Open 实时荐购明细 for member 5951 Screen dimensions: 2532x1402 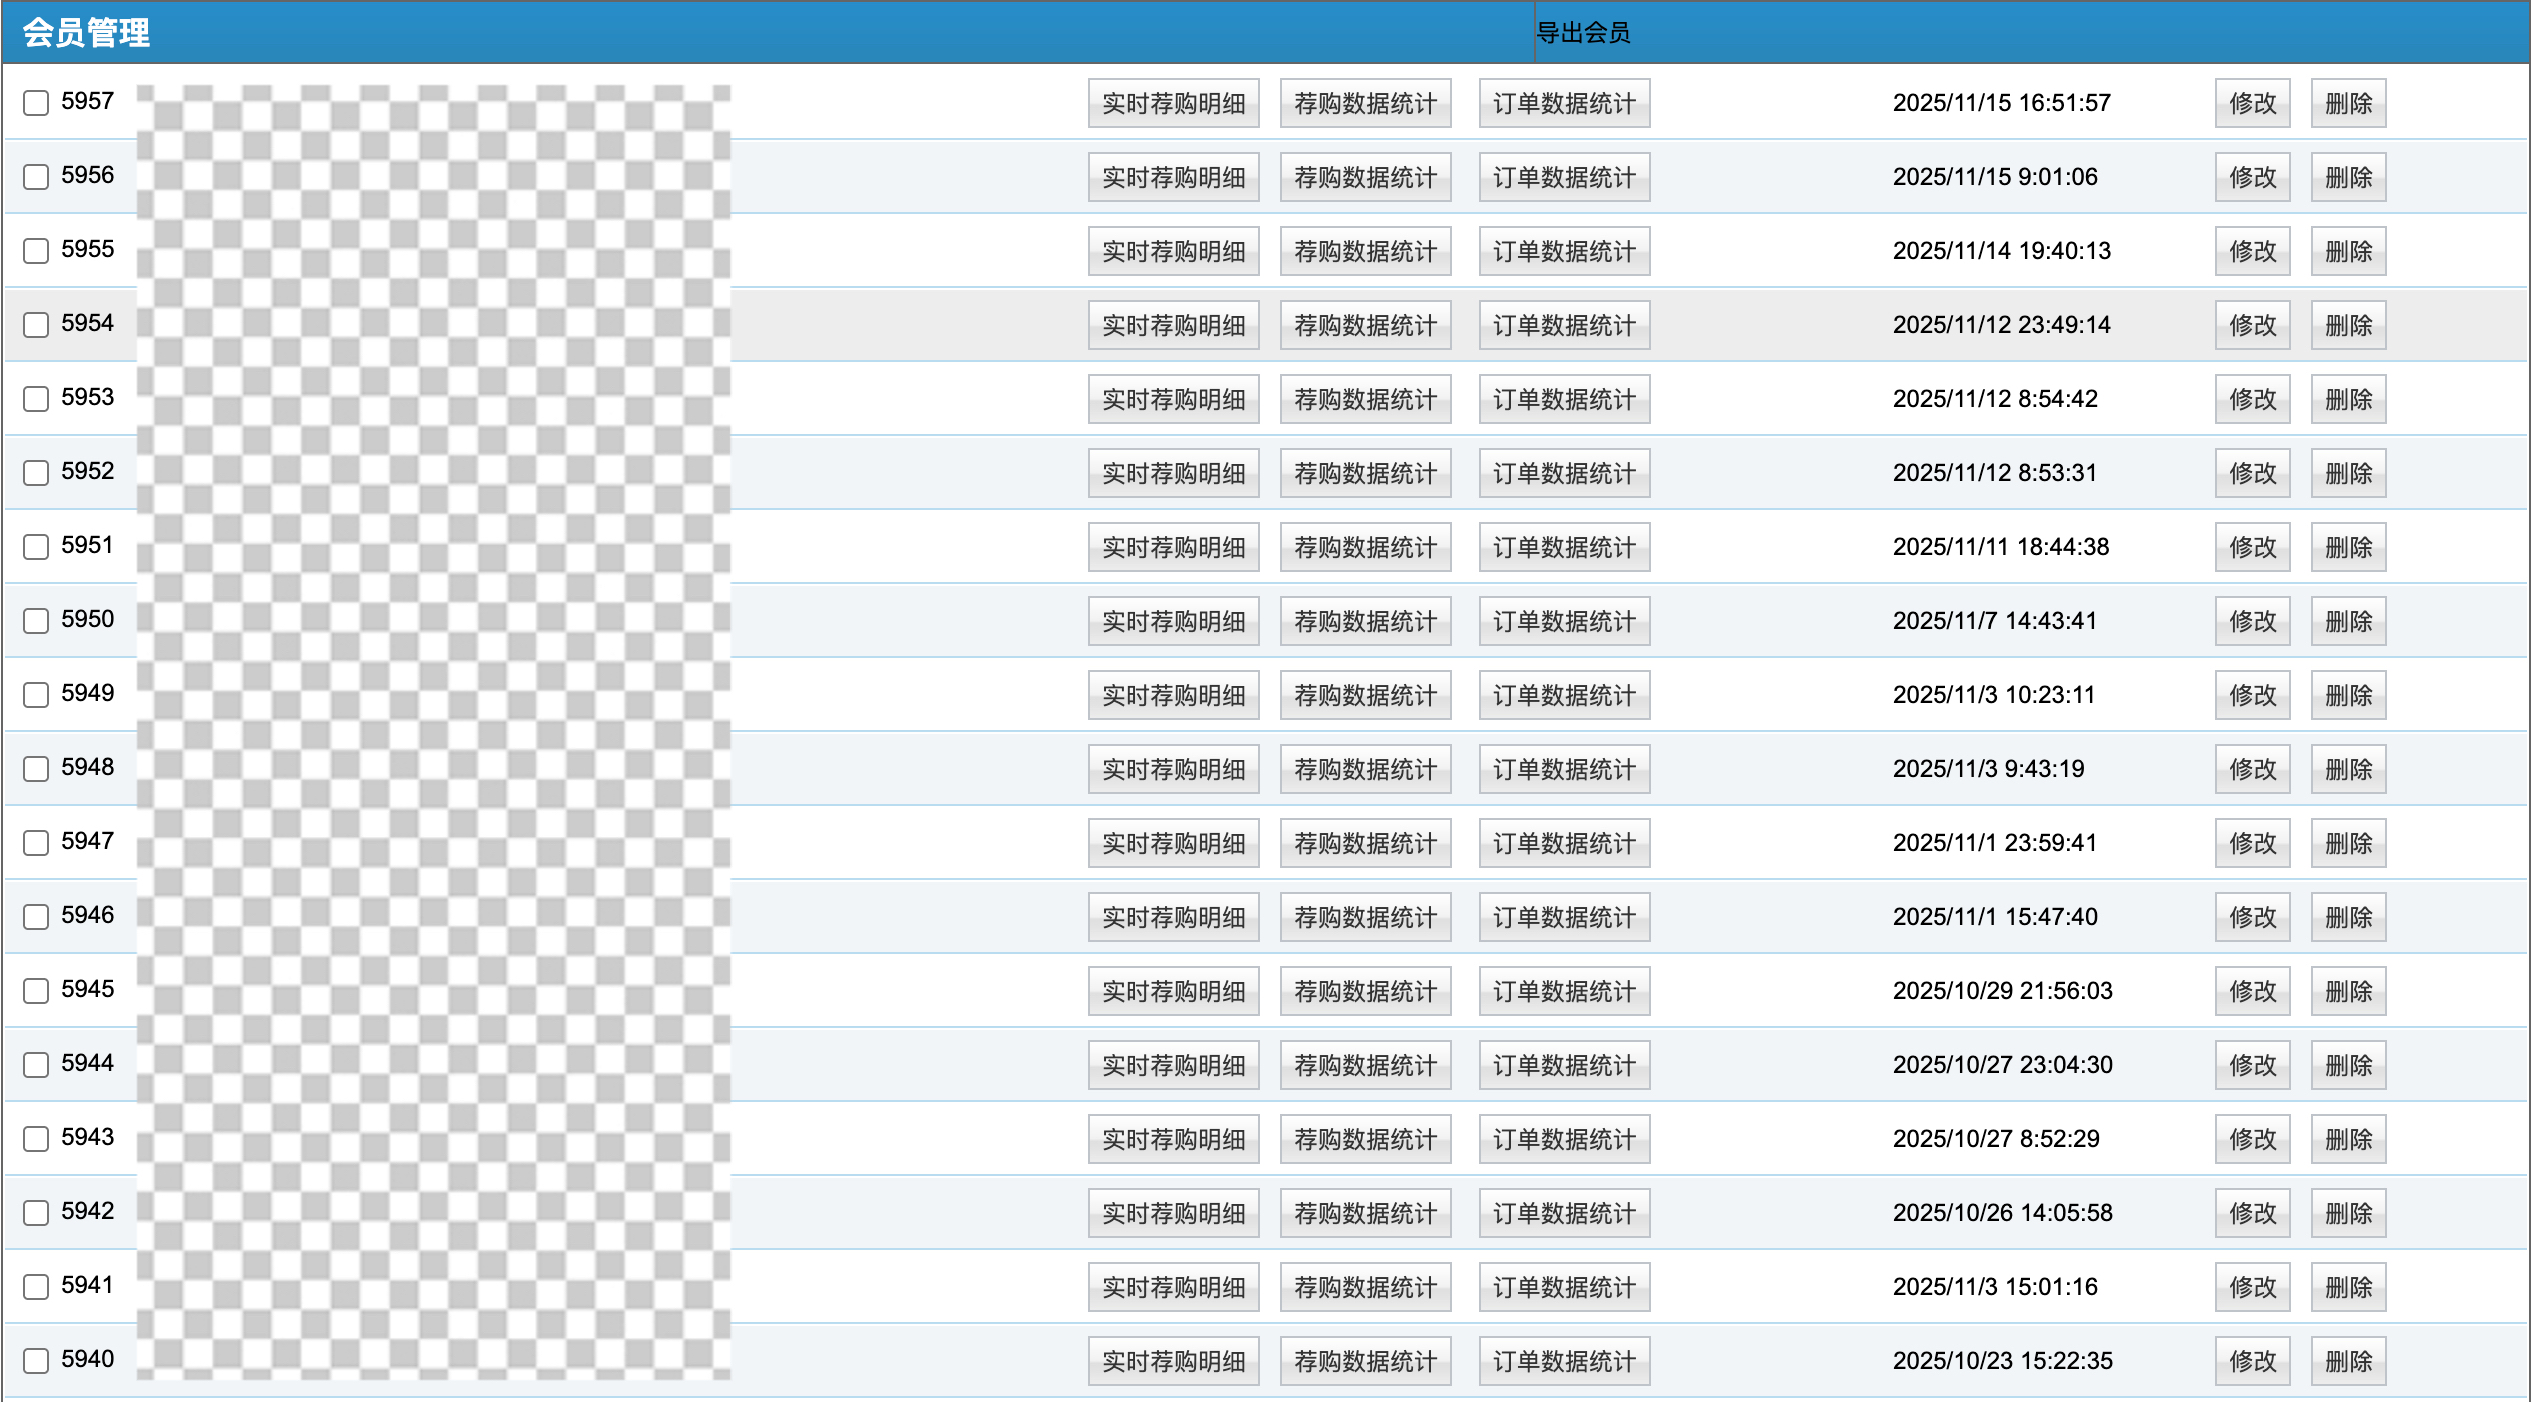(1173, 547)
